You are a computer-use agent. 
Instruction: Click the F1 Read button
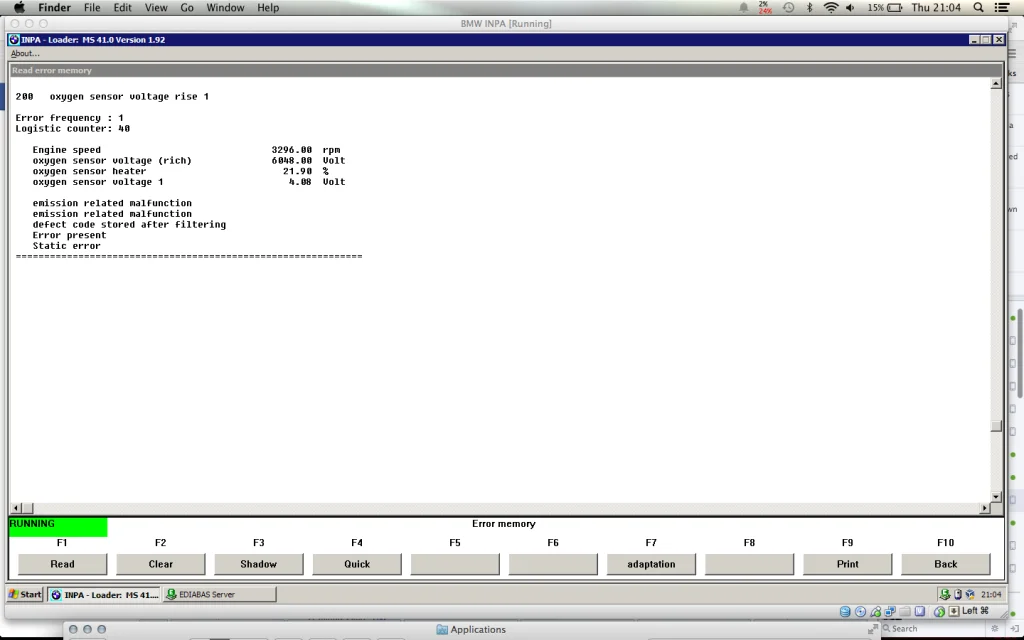[x=62, y=564]
